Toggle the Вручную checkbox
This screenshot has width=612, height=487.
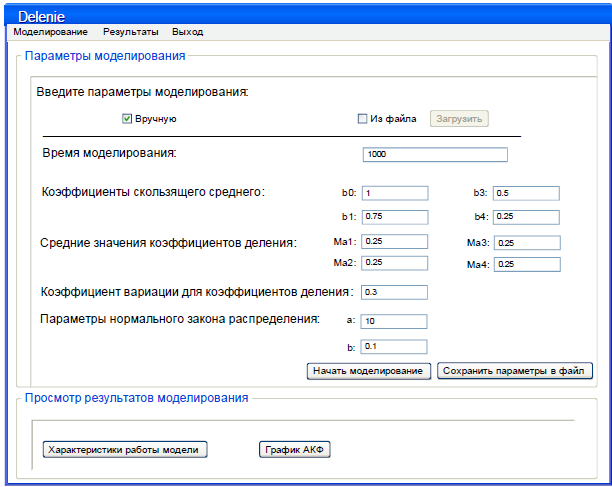127,119
